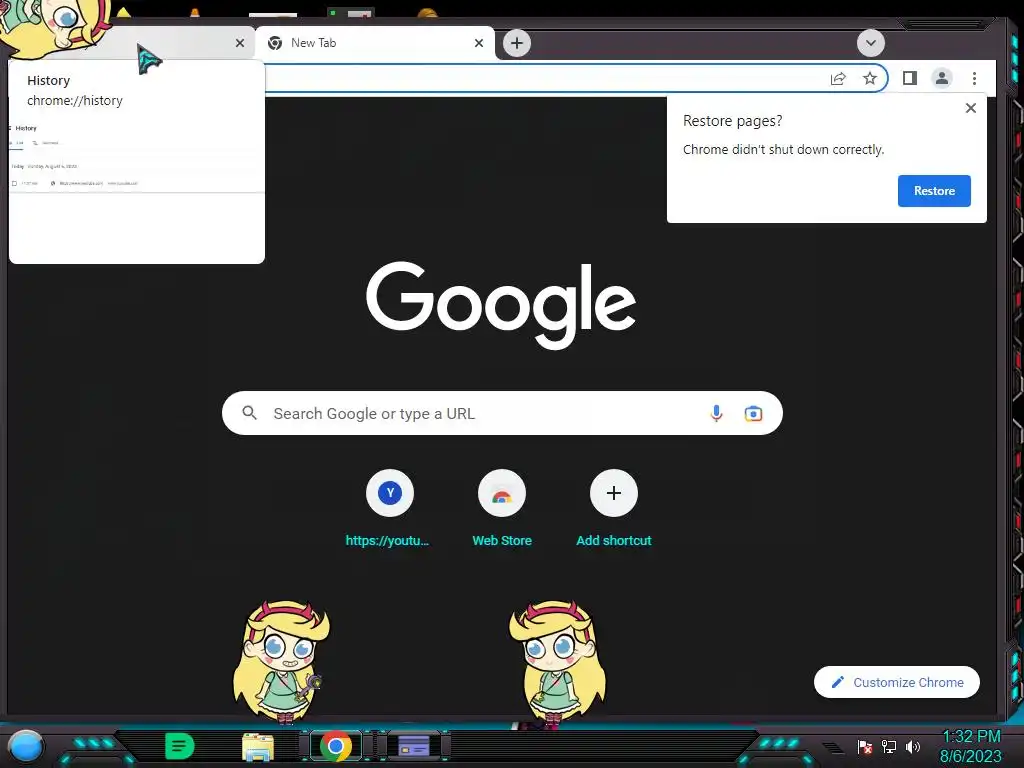The width and height of the screenshot is (1024, 768).
Task: Open the tab search dropdown arrow
Action: tap(871, 43)
